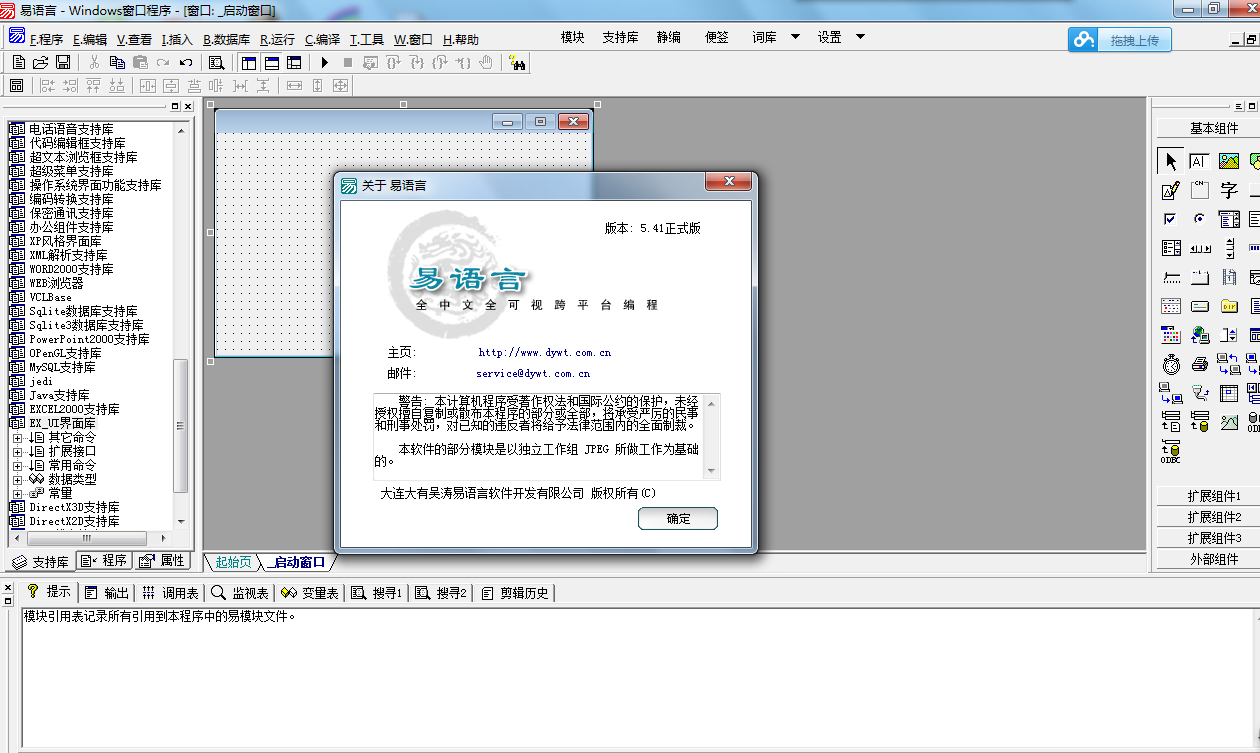
Task: Switch to the 属性 panel tab
Action: 162,561
